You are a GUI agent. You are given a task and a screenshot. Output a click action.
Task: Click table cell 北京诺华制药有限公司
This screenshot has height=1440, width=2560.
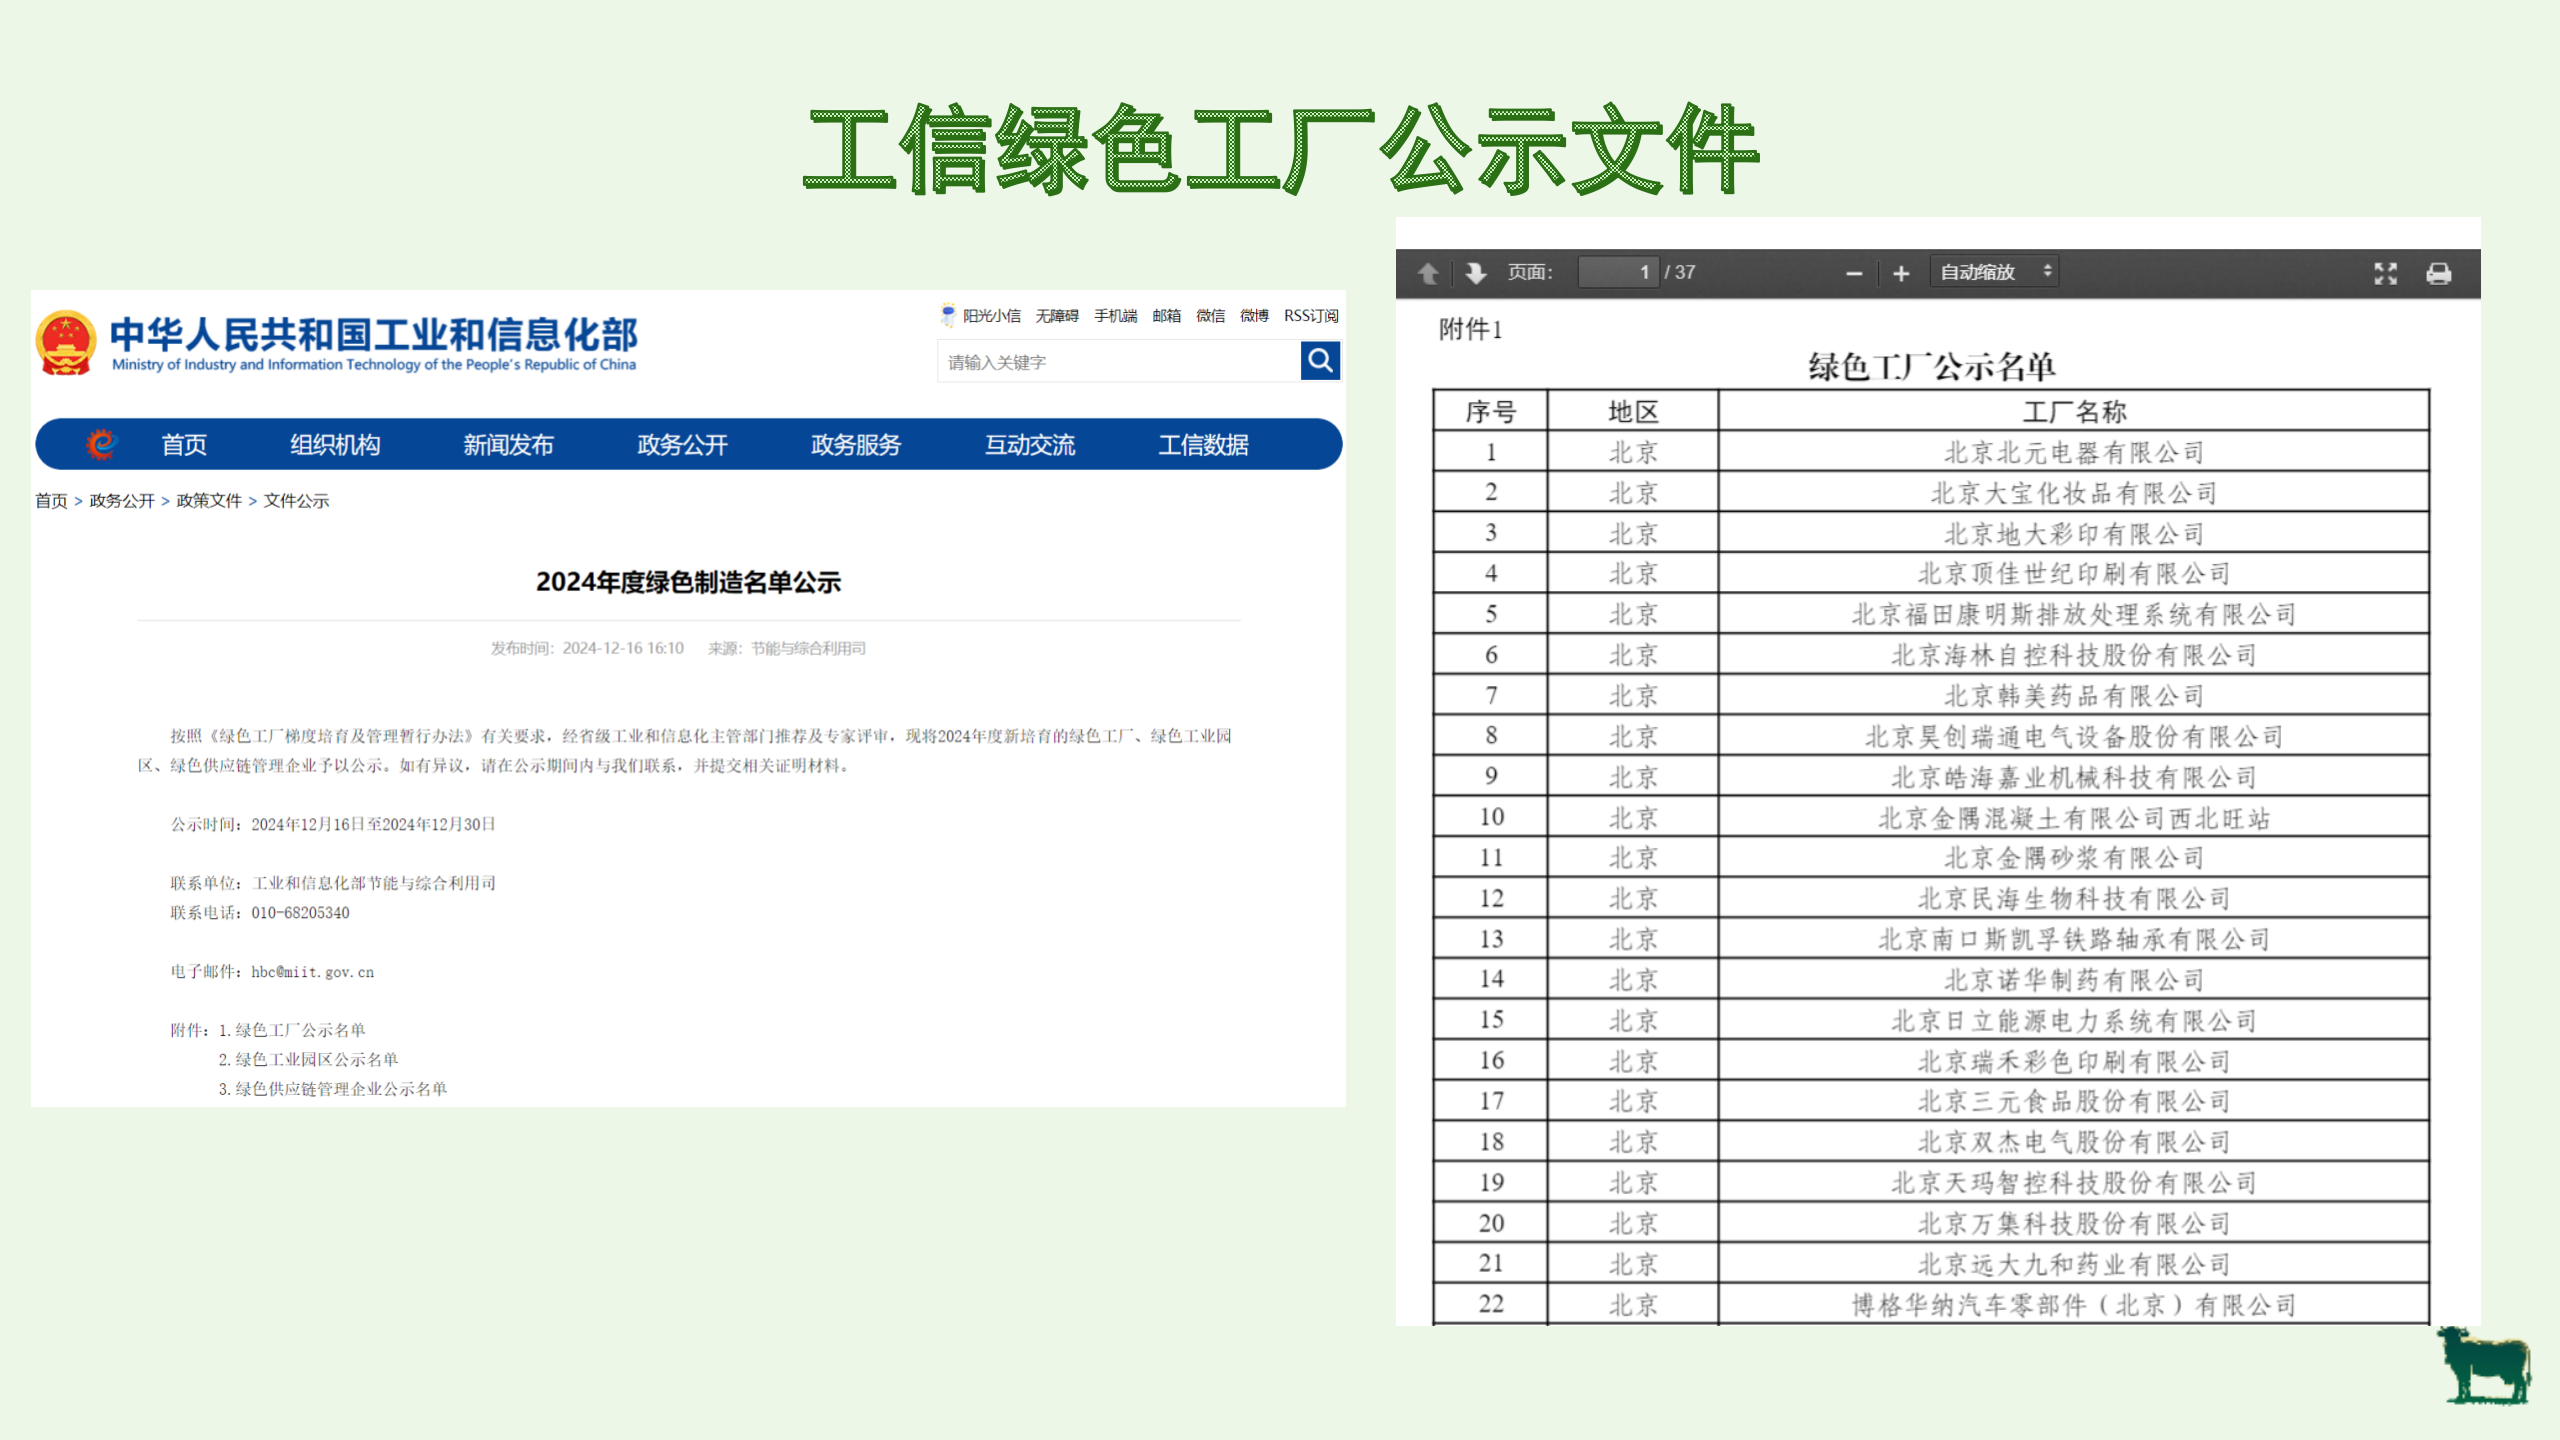pyautogui.click(x=2074, y=980)
